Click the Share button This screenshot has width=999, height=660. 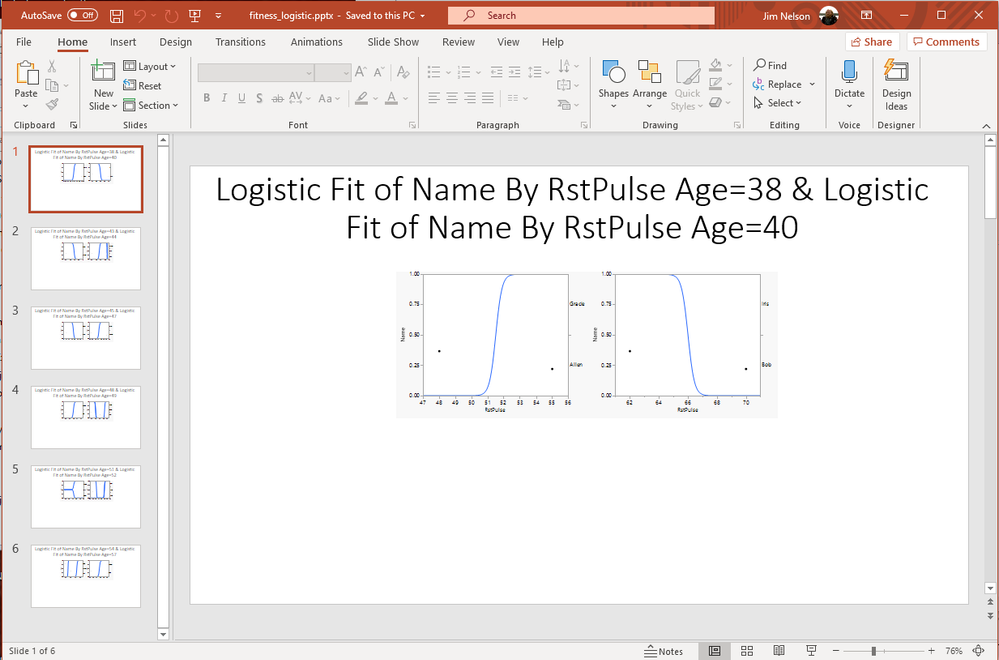[x=871, y=41]
